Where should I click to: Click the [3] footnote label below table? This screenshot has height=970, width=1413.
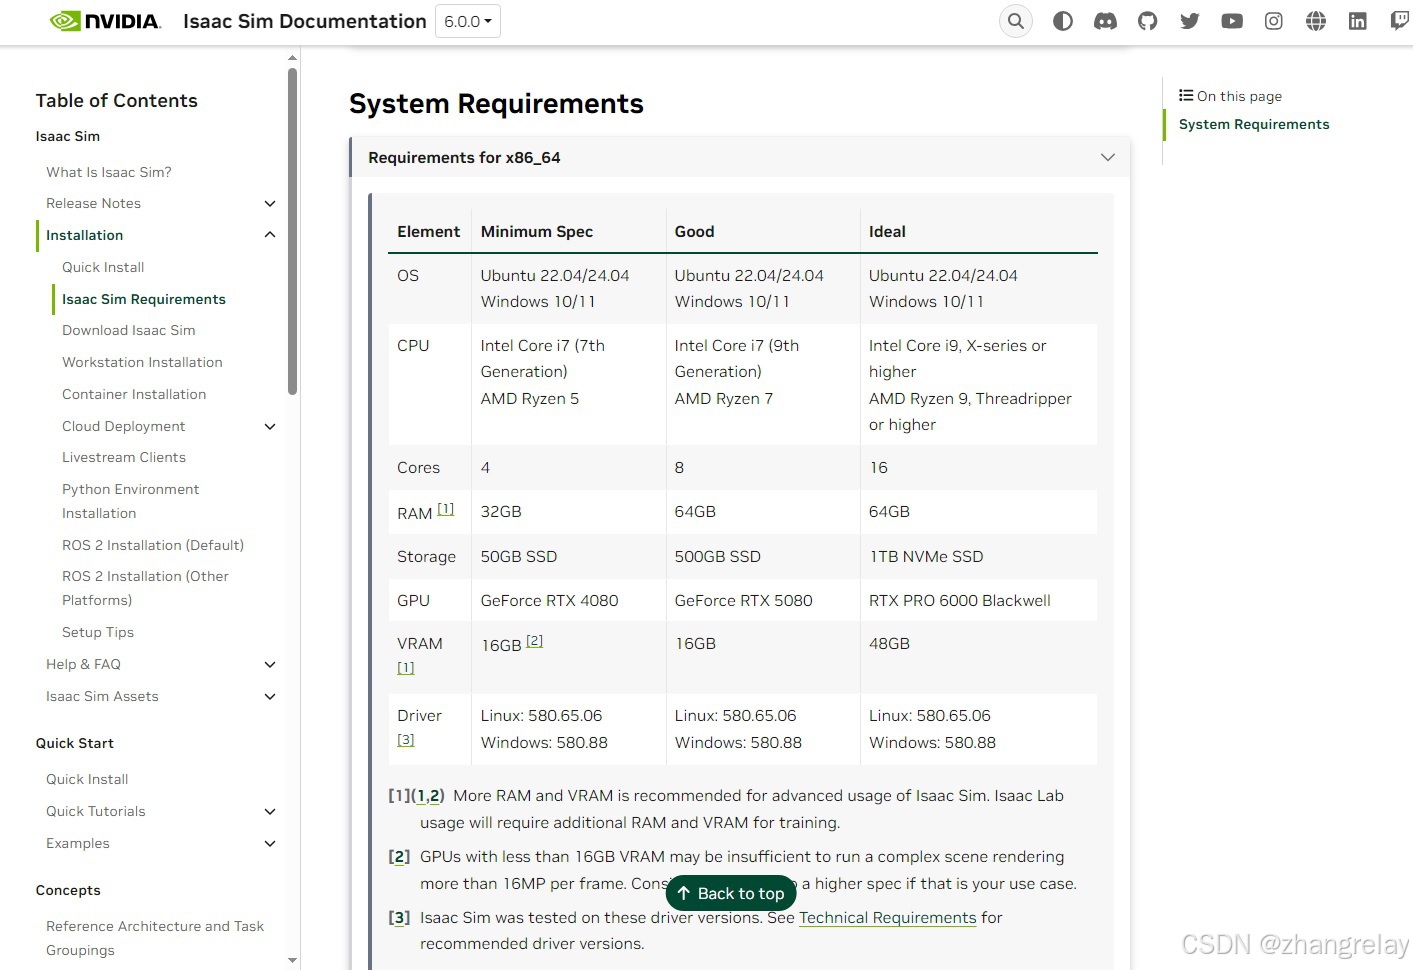pos(399,917)
